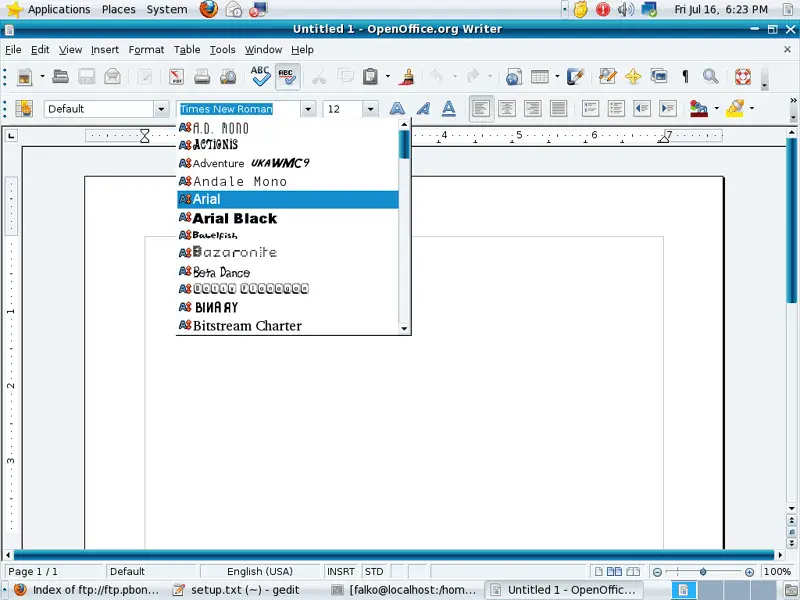
Task: Open Styles and Formatting icon
Action: point(24,109)
